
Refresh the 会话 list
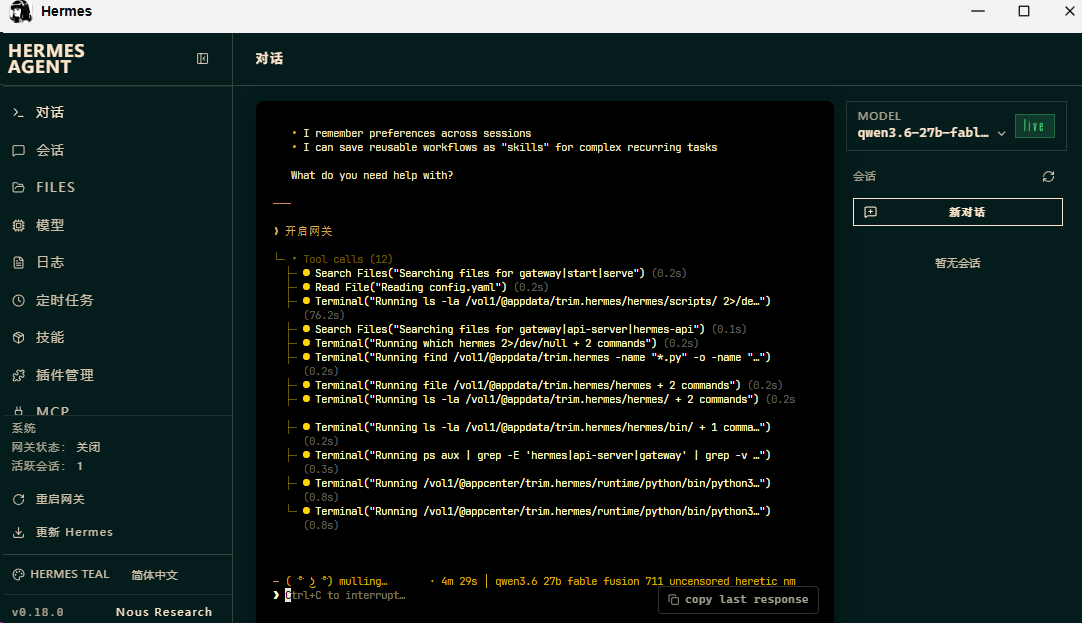pos(1048,177)
